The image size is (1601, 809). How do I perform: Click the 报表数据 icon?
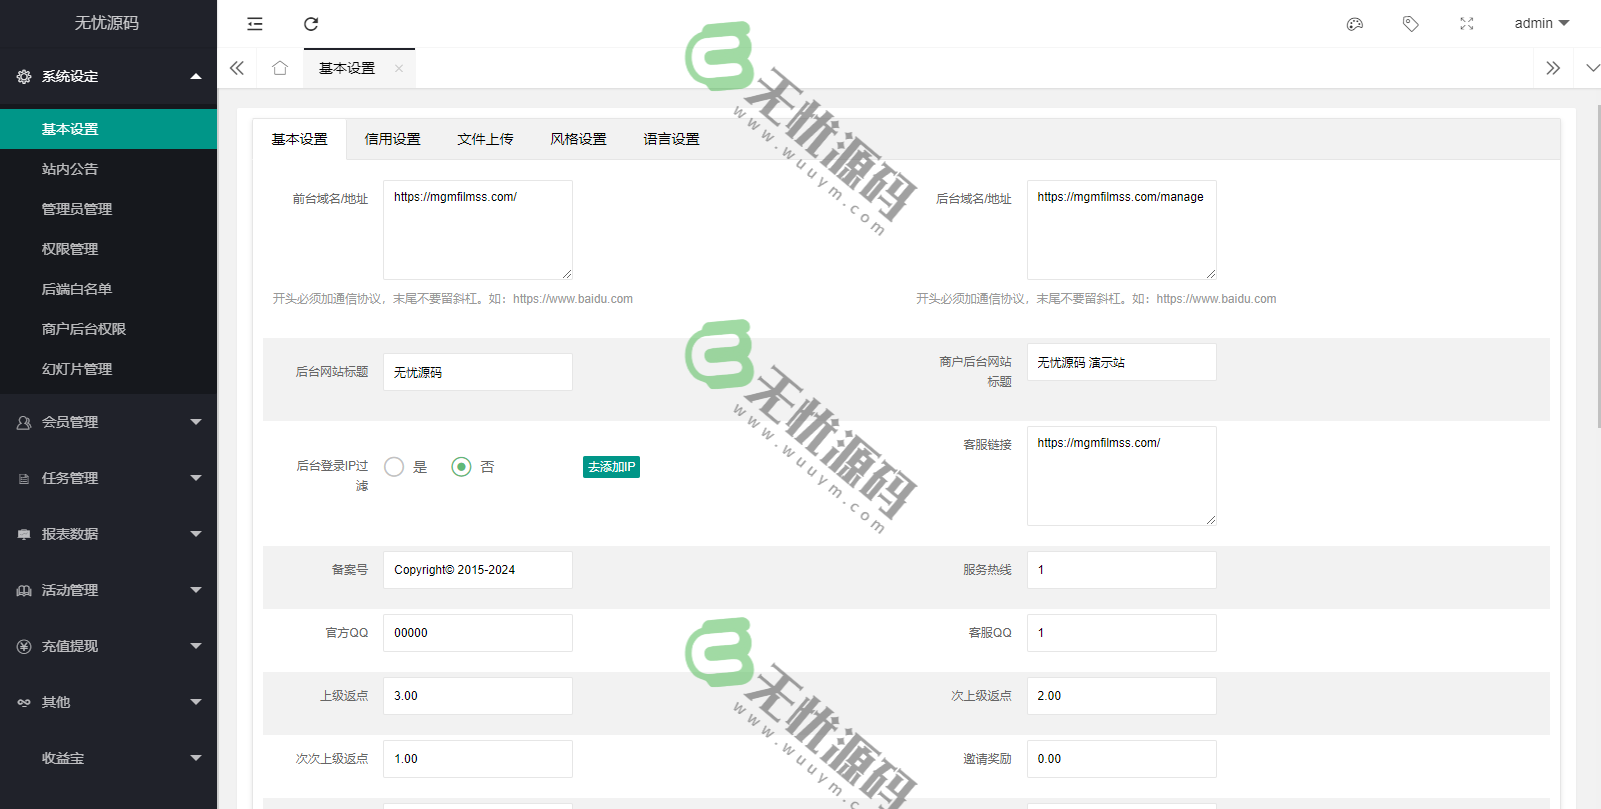pyautogui.click(x=24, y=535)
